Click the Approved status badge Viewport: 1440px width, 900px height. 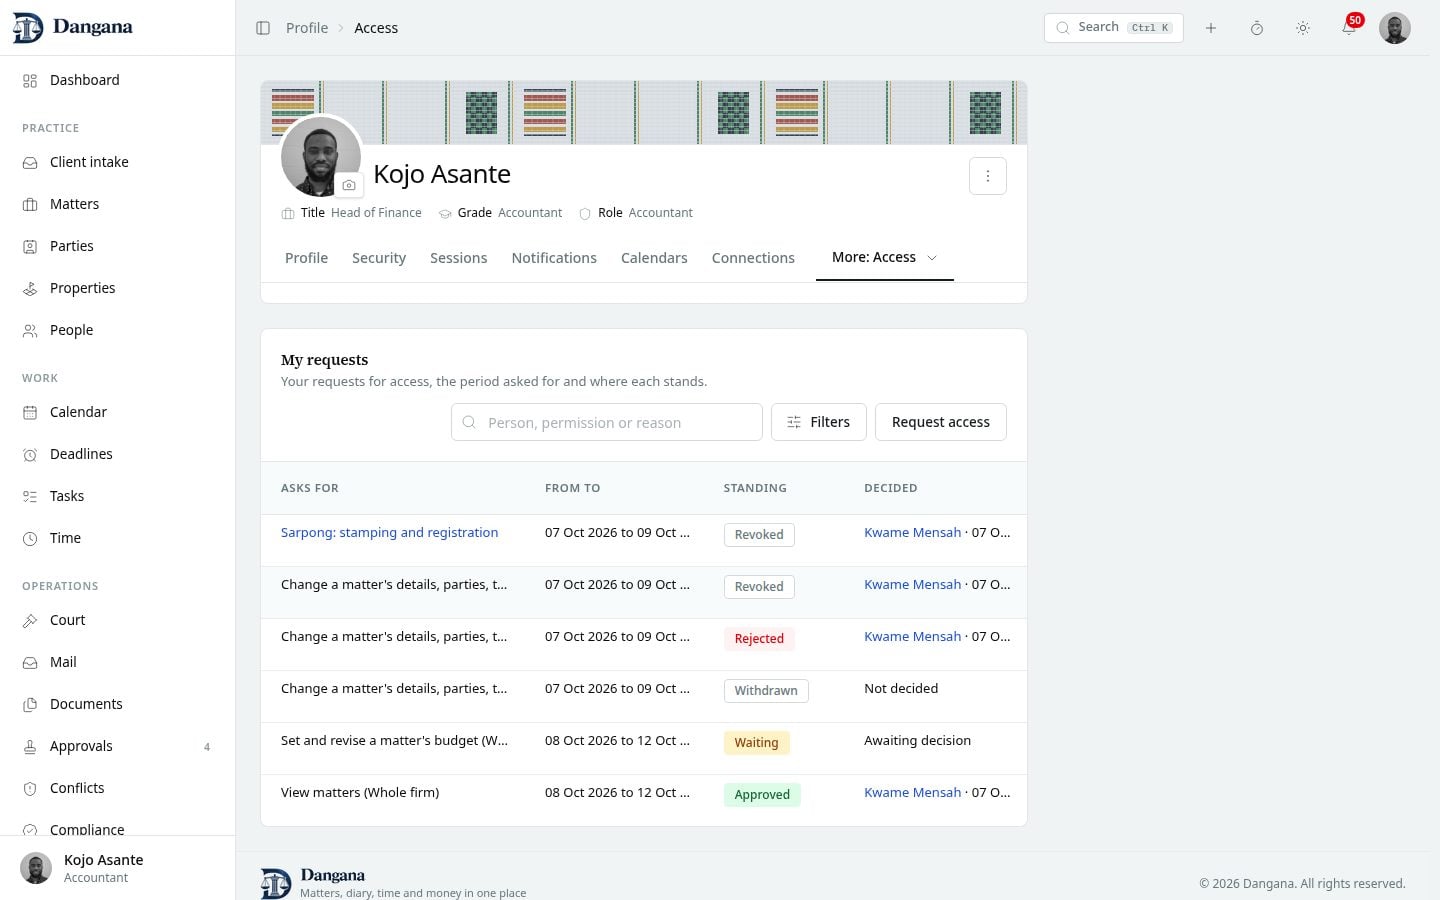(x=762, y=795)
